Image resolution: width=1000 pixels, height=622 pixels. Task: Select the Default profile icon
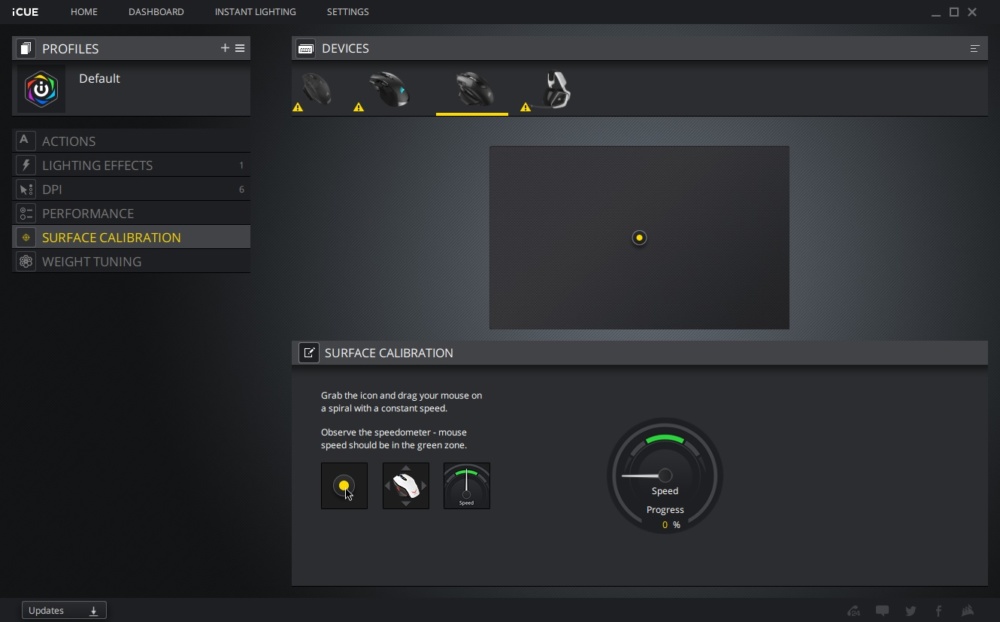41,89
